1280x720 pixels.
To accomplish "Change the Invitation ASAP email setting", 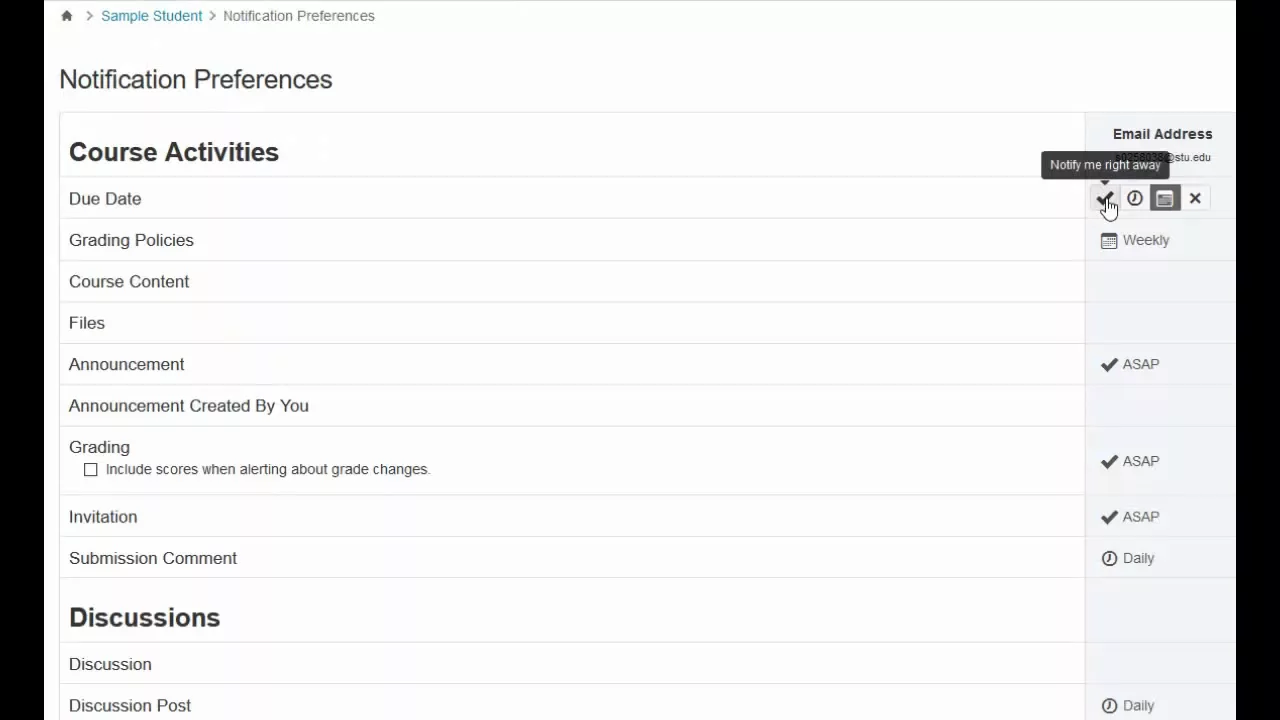I will pyautogui.click(x=1130, y=517).
